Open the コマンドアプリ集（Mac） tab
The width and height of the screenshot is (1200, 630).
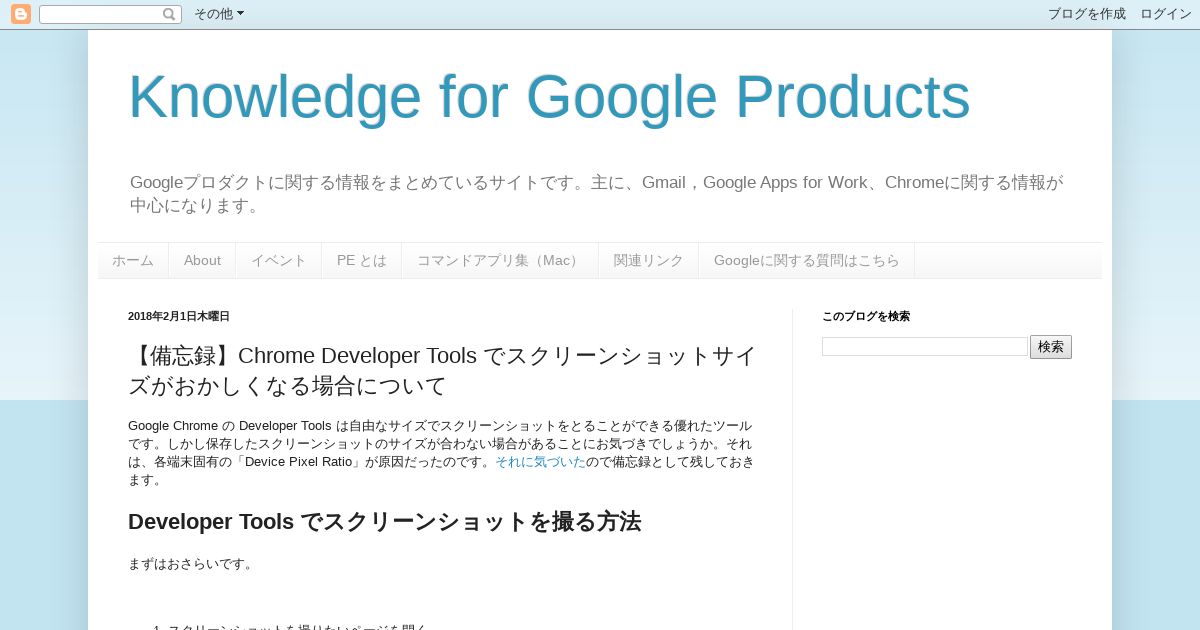tap(500, 260)
